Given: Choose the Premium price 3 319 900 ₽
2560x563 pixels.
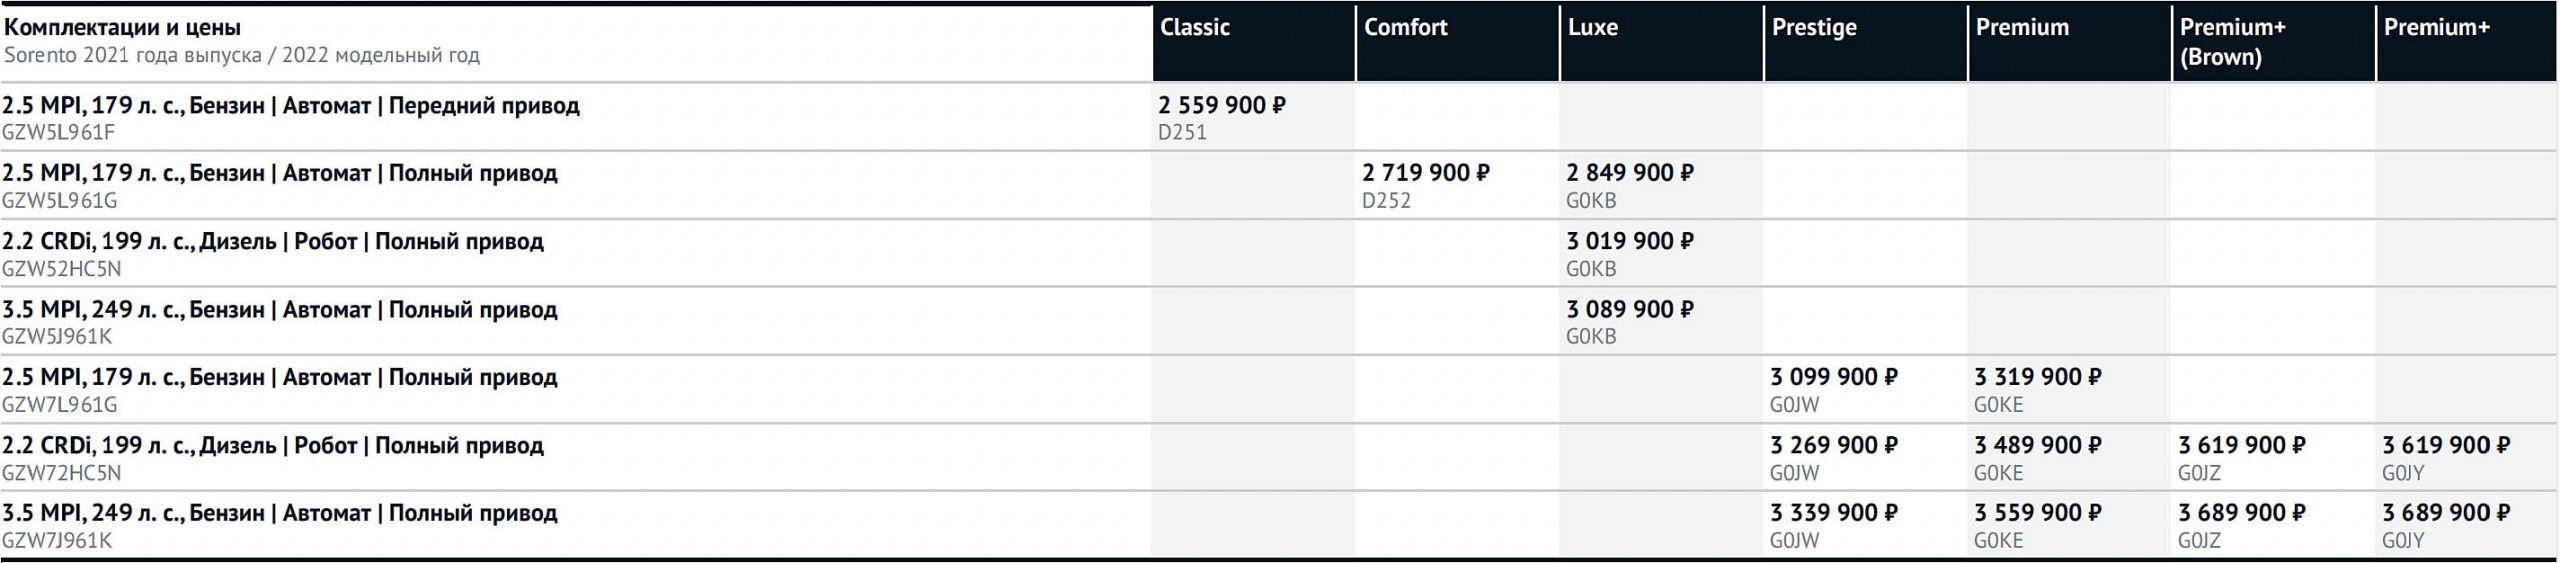Looking at the screenshot, I should pos(2037,377).
